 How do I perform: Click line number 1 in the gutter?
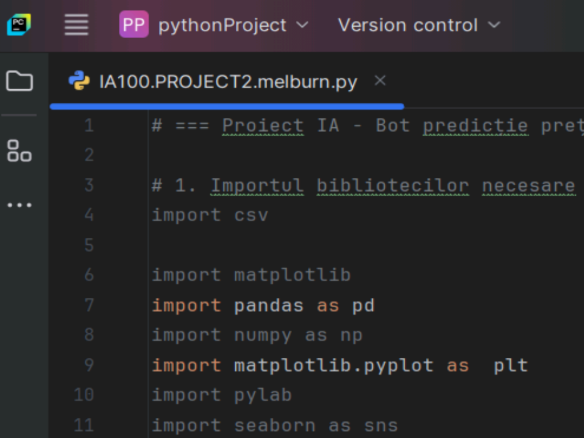click(89, 125)
